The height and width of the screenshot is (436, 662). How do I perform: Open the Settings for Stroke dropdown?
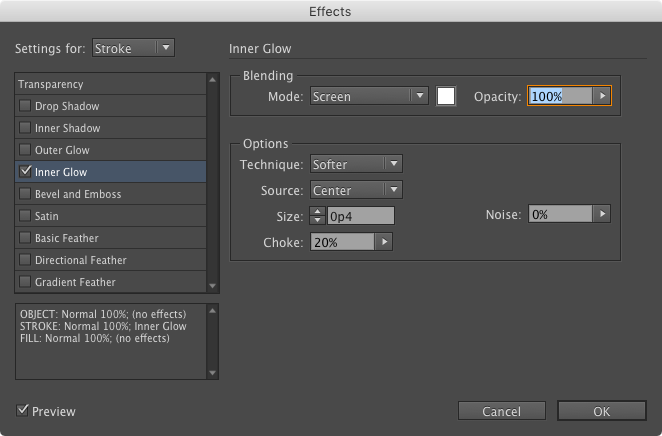coord(133,48)
